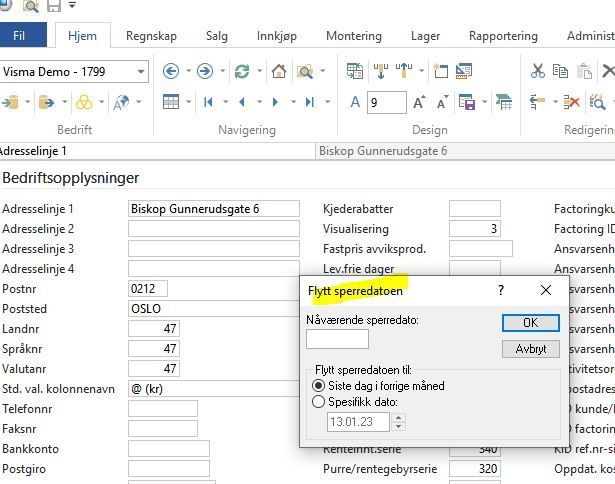Screen dimensions: 615x484
Task: Click the new window icon in Design
Action: 440,71
